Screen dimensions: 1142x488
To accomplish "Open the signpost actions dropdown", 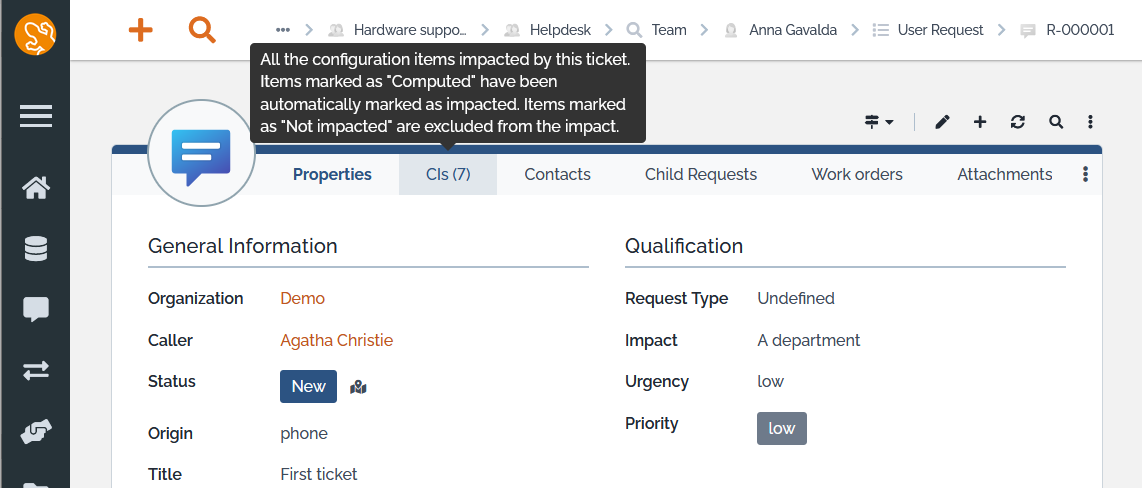I will tap(878, 122).
